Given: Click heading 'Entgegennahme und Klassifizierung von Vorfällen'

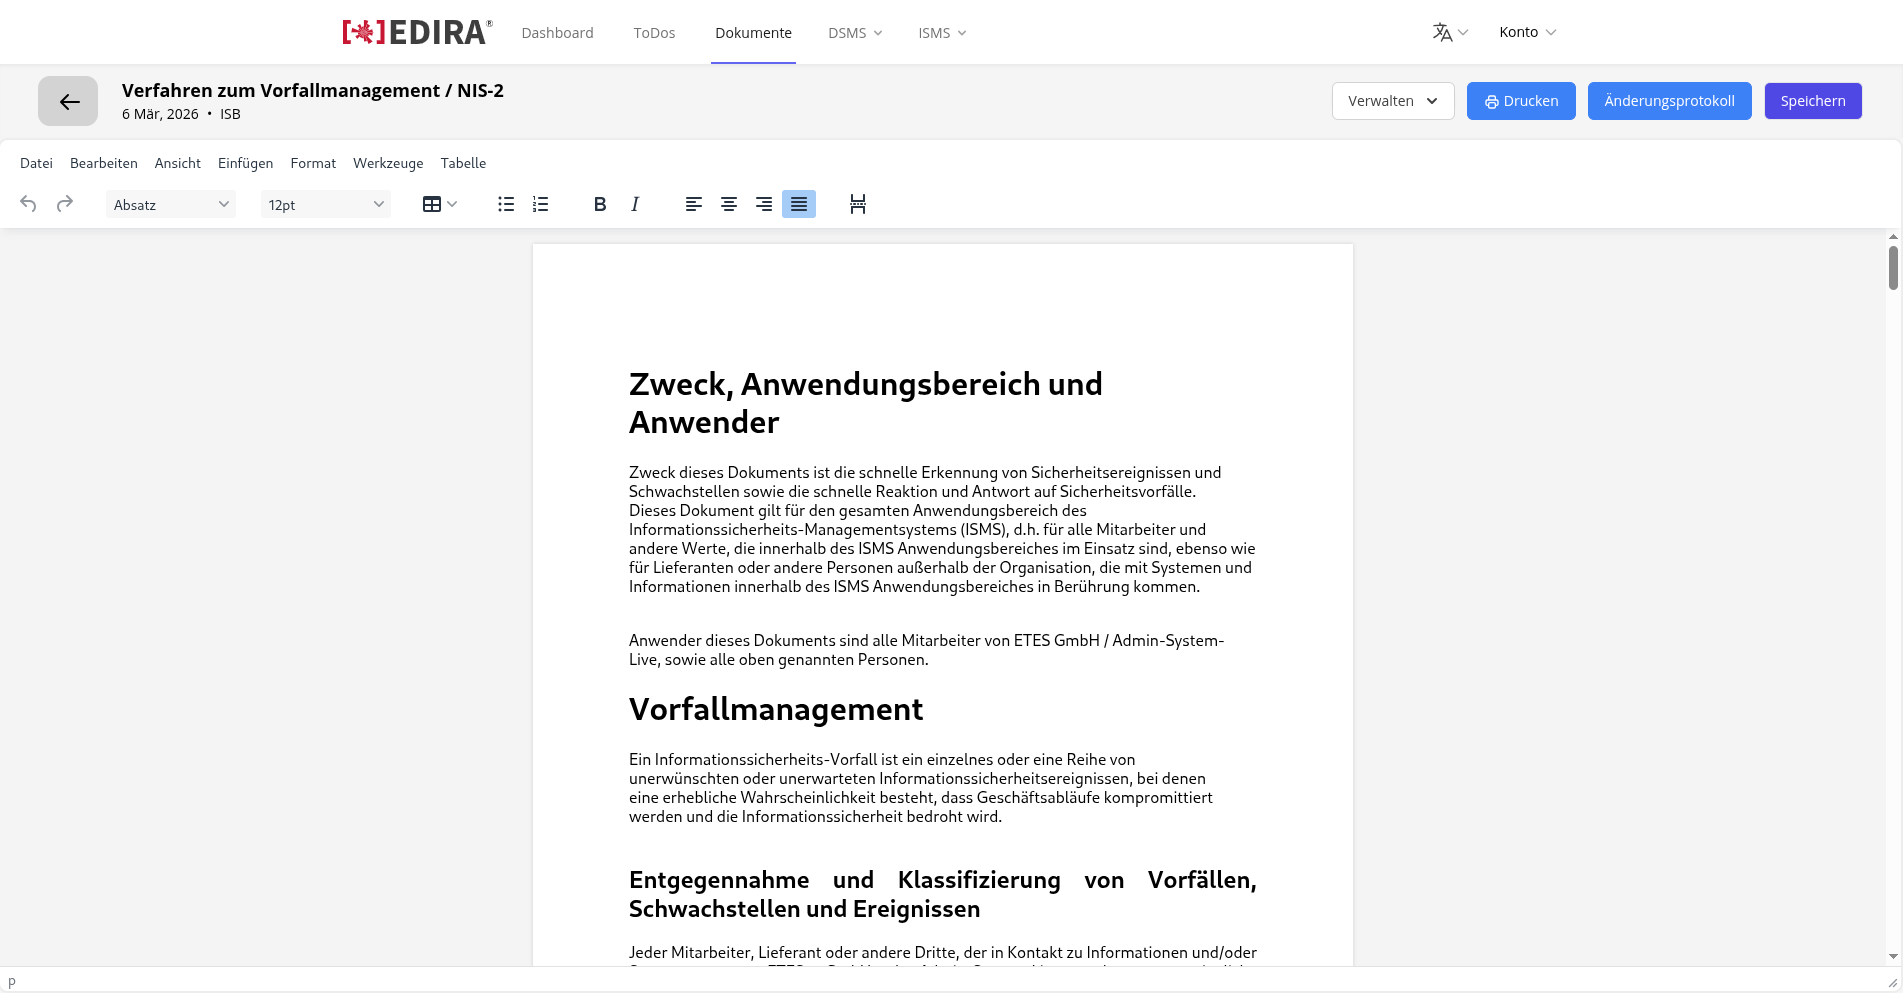Looking at the screenshot, I should 943,894.
